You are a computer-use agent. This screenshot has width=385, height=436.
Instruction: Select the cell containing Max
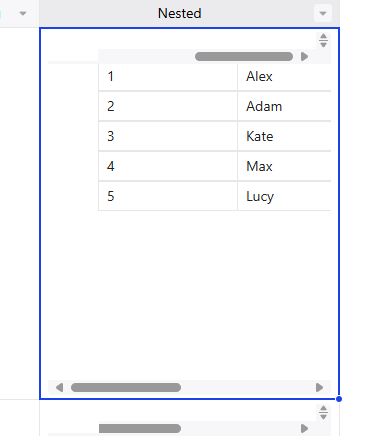(284, 166)
